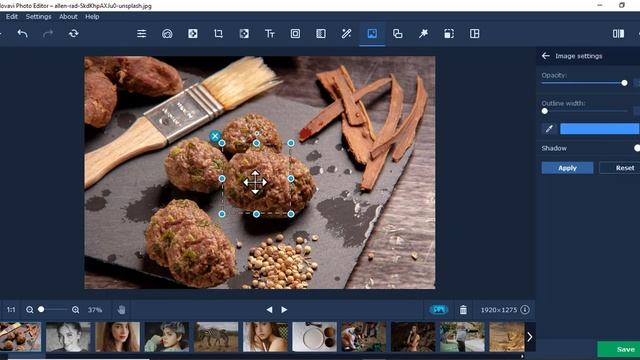This screenshot has height=360, width=640.
Task: Select the Text tool
Action: click(270, 33)
